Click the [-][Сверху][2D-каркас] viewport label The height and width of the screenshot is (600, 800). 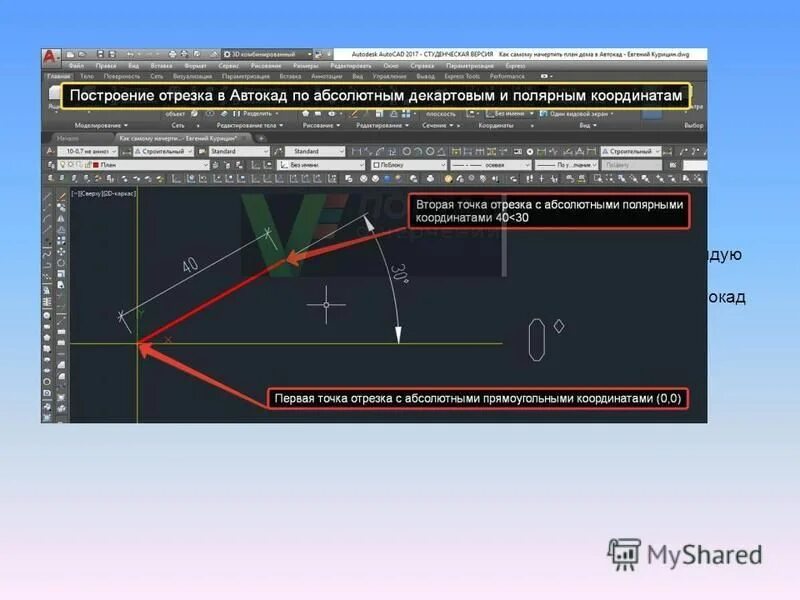[x=104, y=194]
